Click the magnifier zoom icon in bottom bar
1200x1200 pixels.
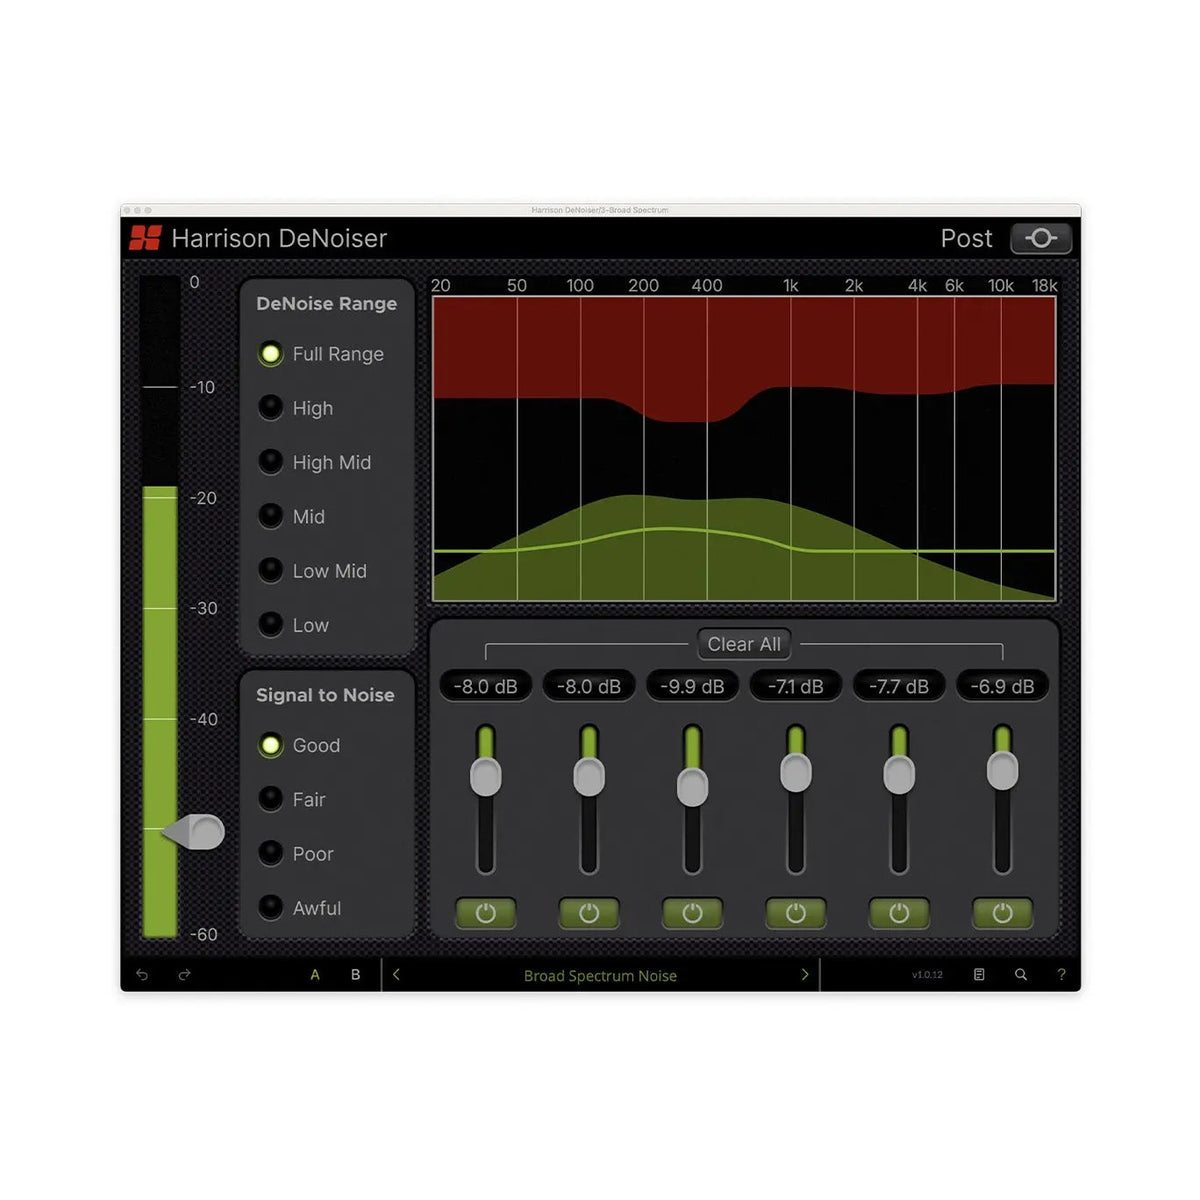[1021, 974]
